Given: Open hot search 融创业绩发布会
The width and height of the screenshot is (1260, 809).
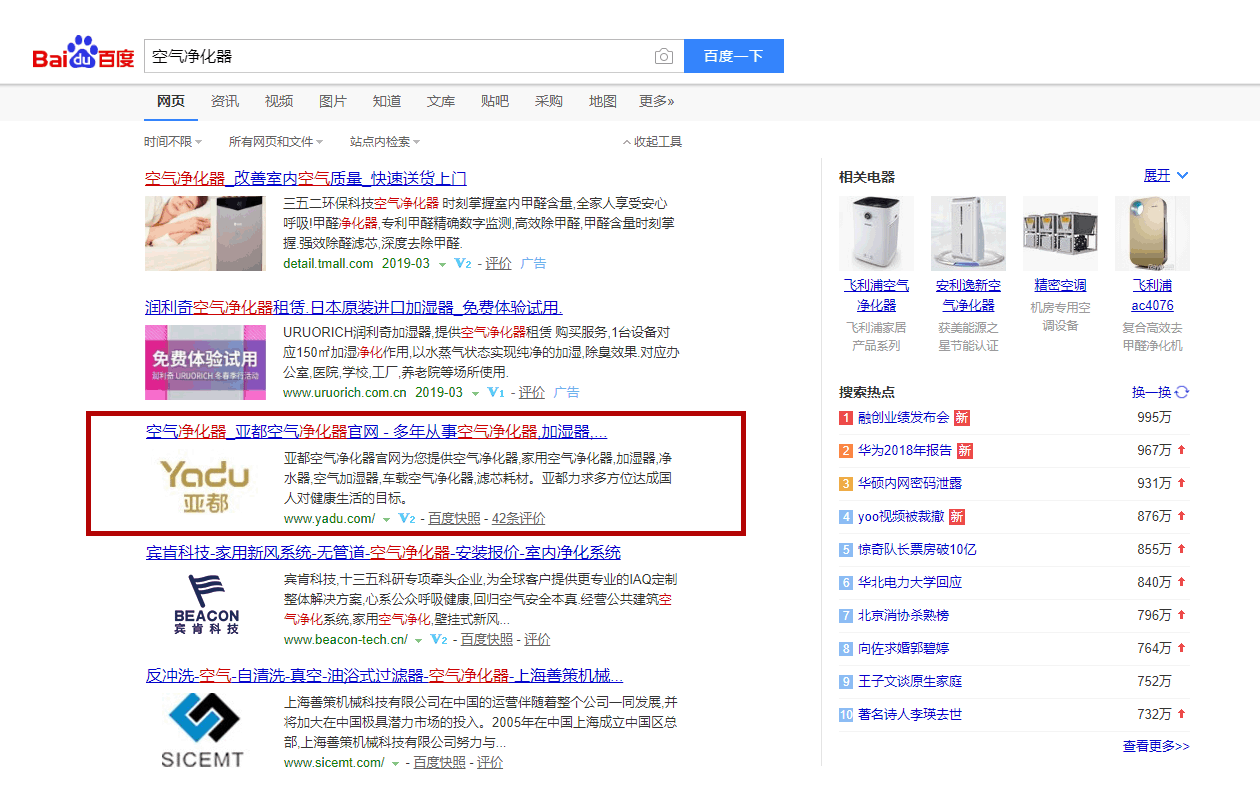Looking at the screenshot, I should click(x=903, y=418).
